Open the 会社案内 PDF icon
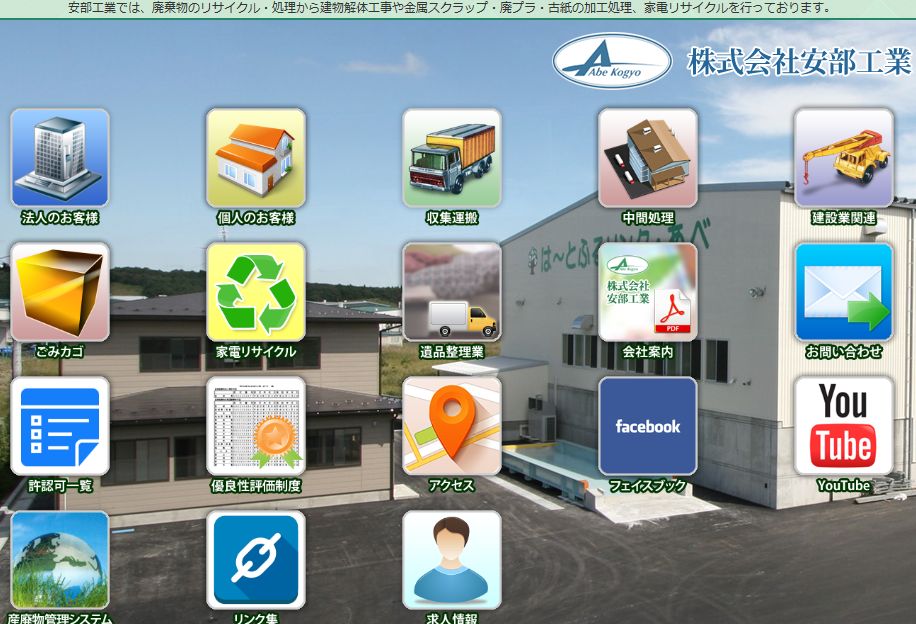The height and width of the screenshot is (624, 916). (x=648, y=292)
